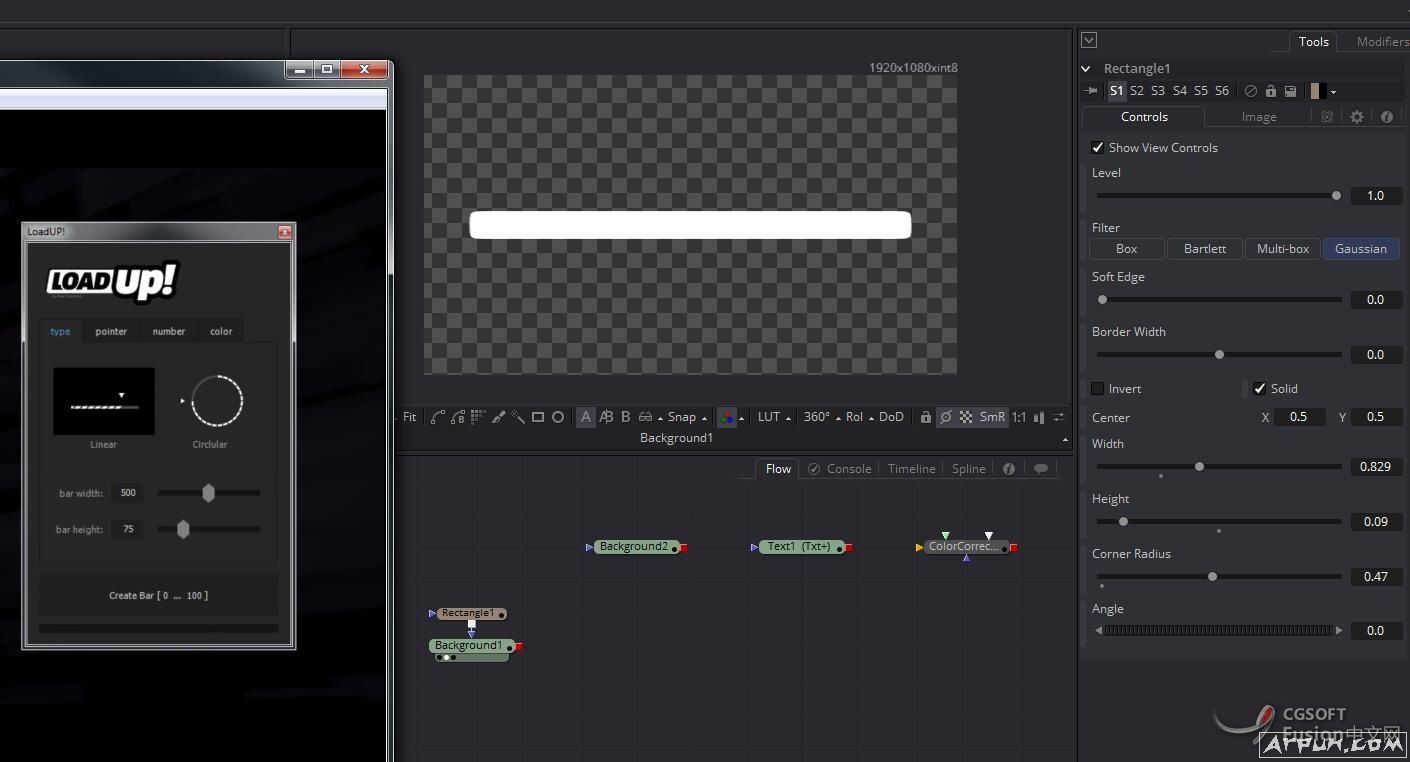Click the Create Bar button
The image size is (1410, 762).
pos(158,595)
